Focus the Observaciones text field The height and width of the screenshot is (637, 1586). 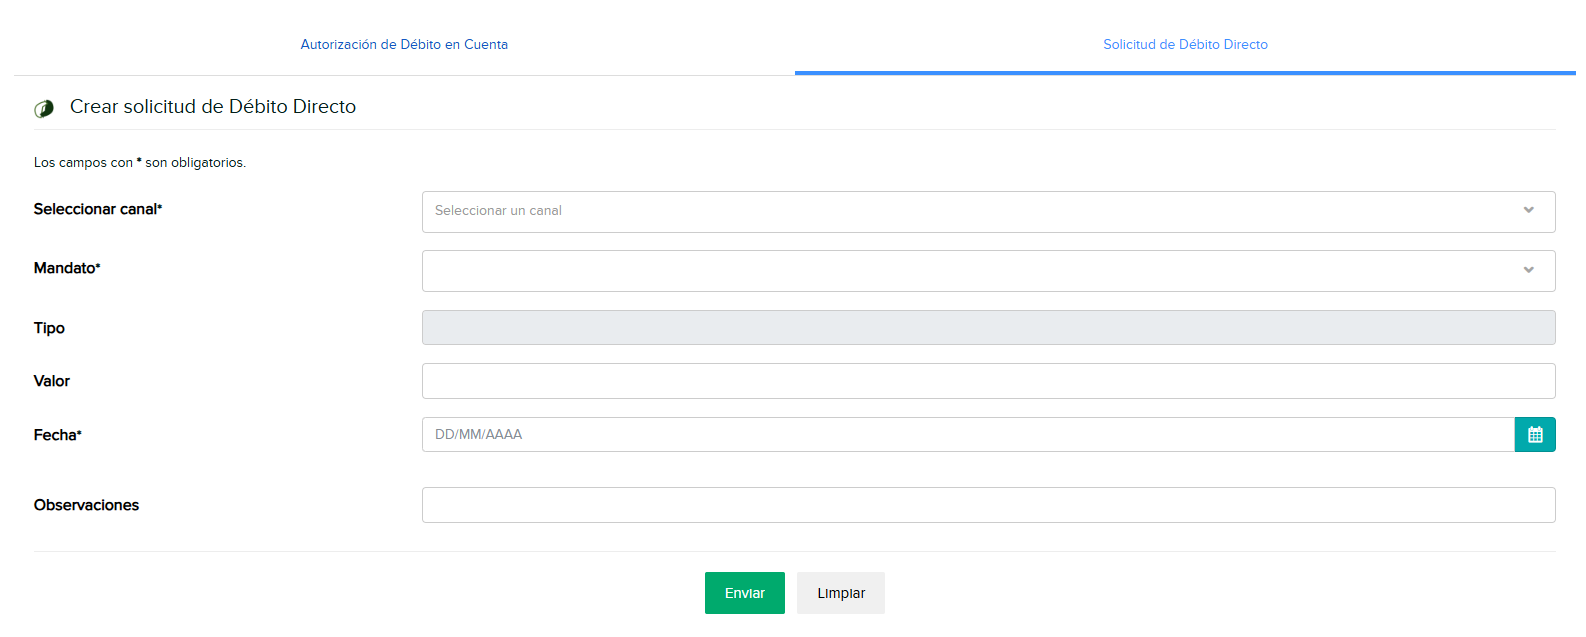(988, 505)
